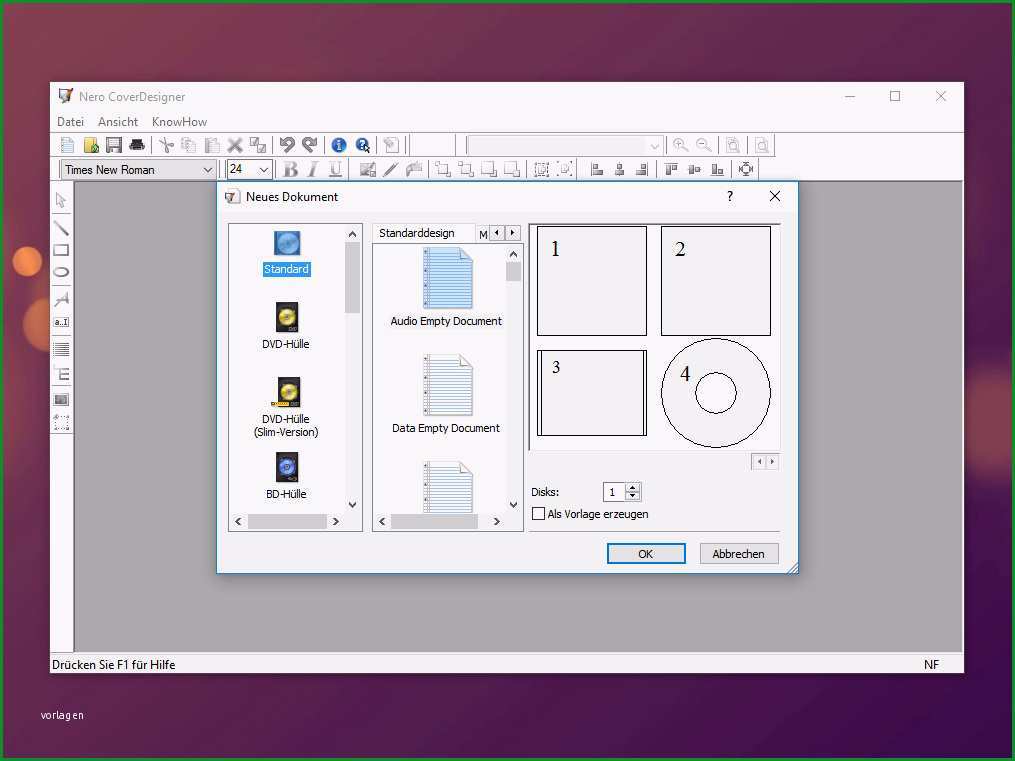Click the dialog's question-mark help button
The width and height of the screenshot is (1015, 761).
[730, 196]
